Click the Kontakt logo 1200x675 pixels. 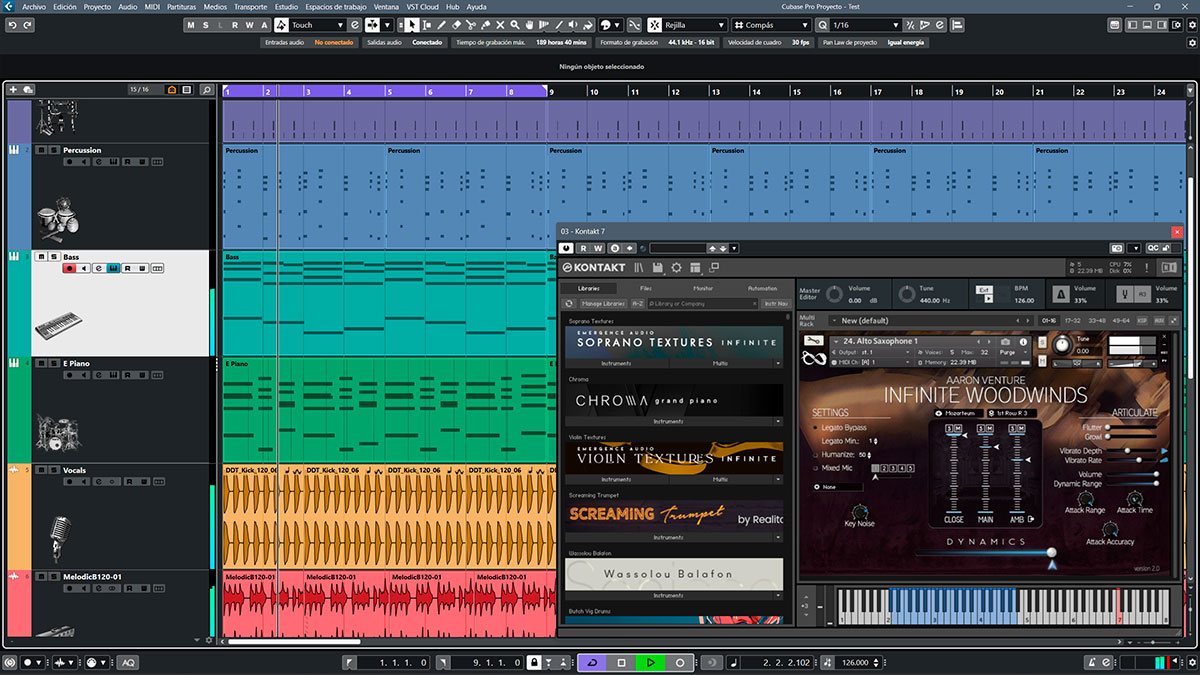(x=593, y=268)
